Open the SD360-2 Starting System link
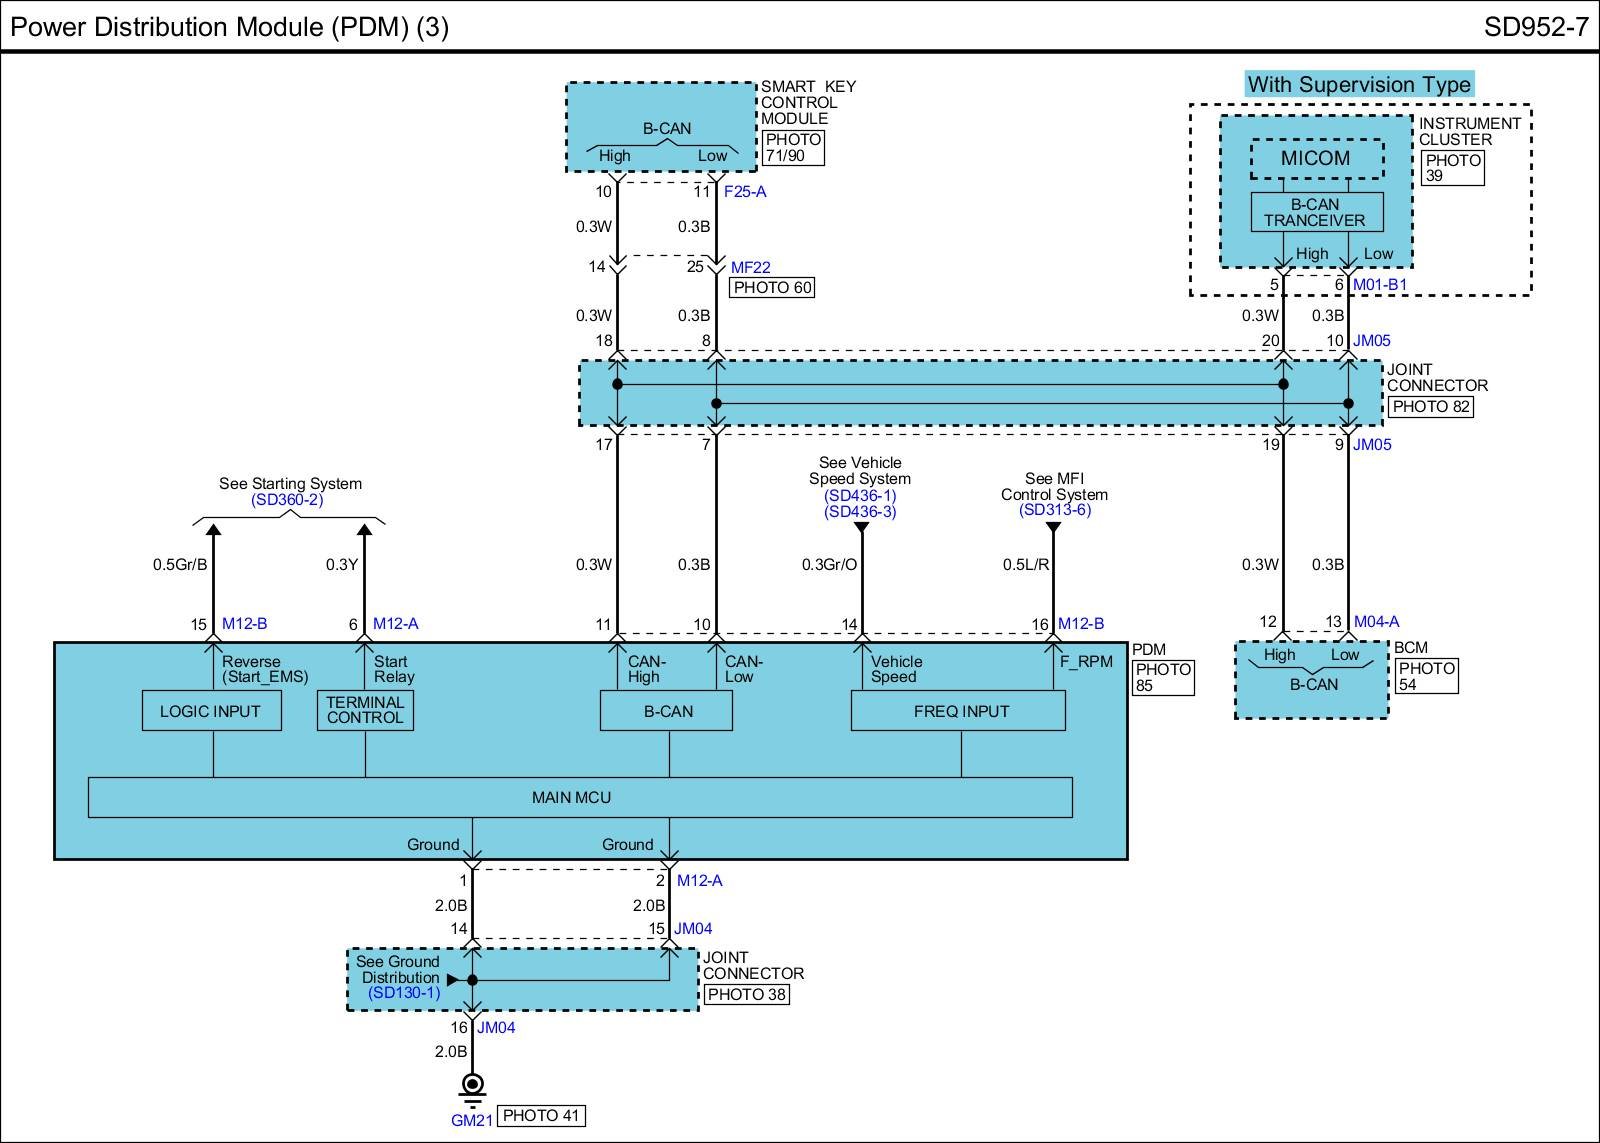 [x=287, y=500]
